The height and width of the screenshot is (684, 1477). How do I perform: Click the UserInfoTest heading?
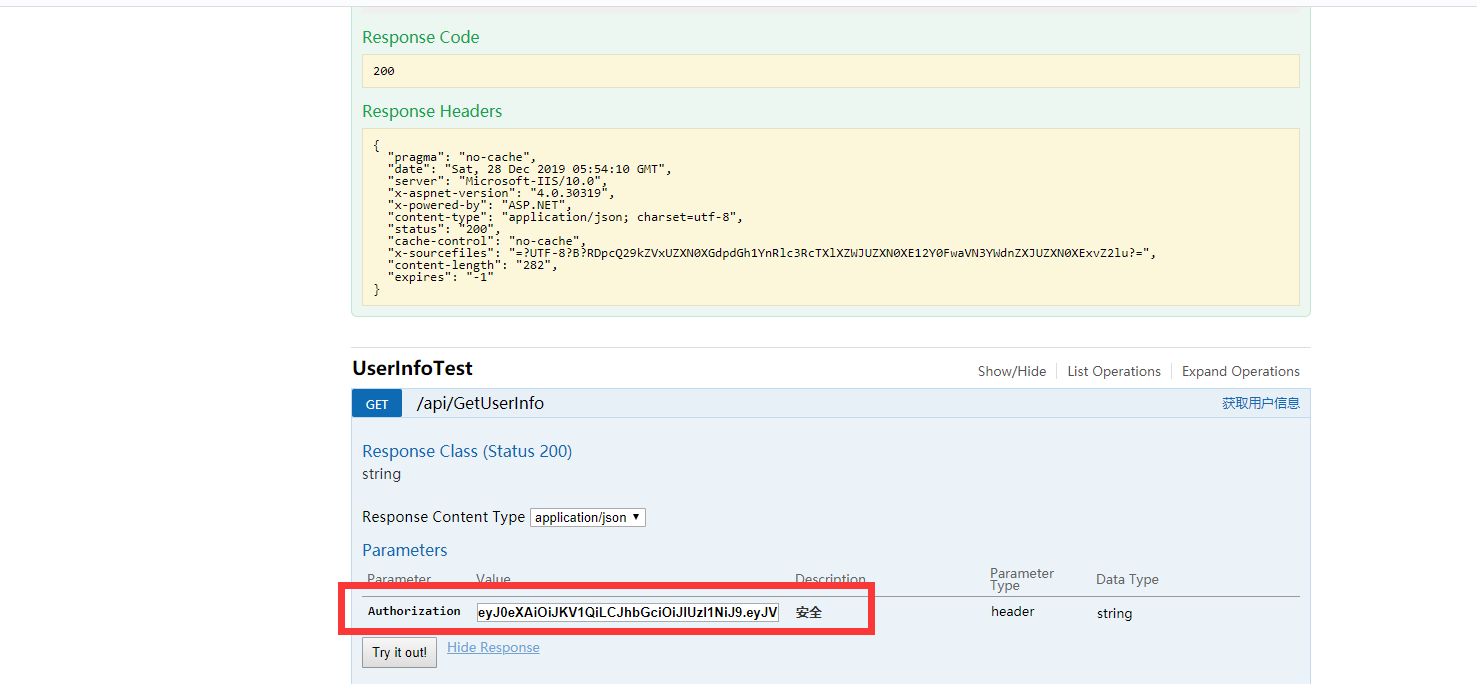(412, 368)
